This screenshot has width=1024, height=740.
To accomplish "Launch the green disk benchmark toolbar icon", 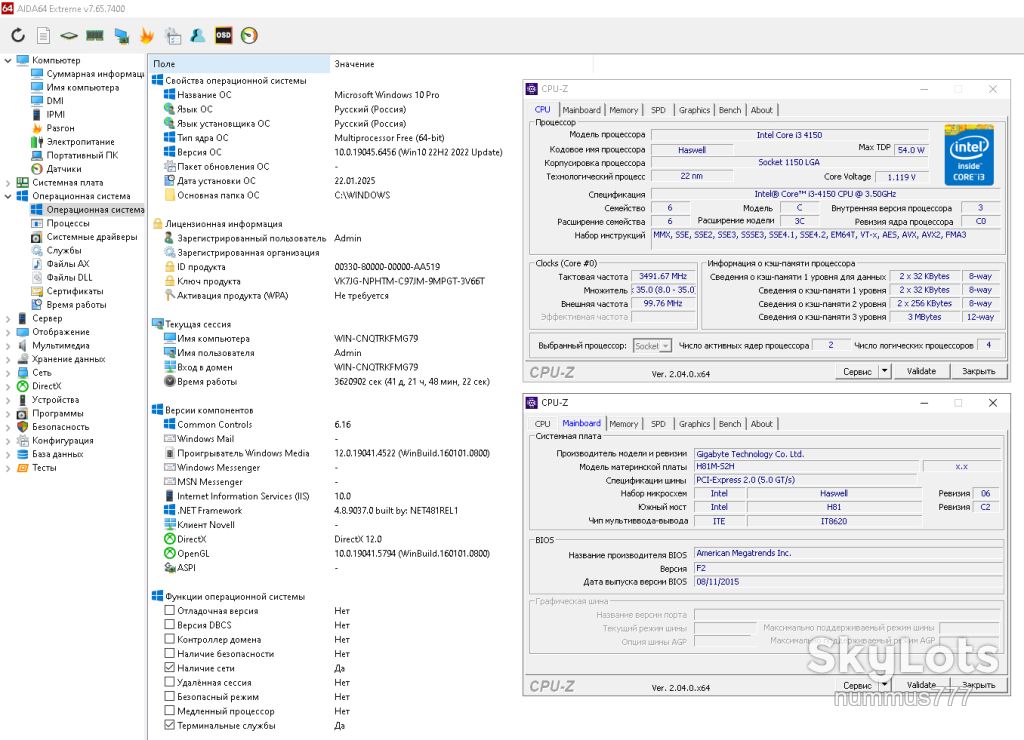I will click(69, 35).
